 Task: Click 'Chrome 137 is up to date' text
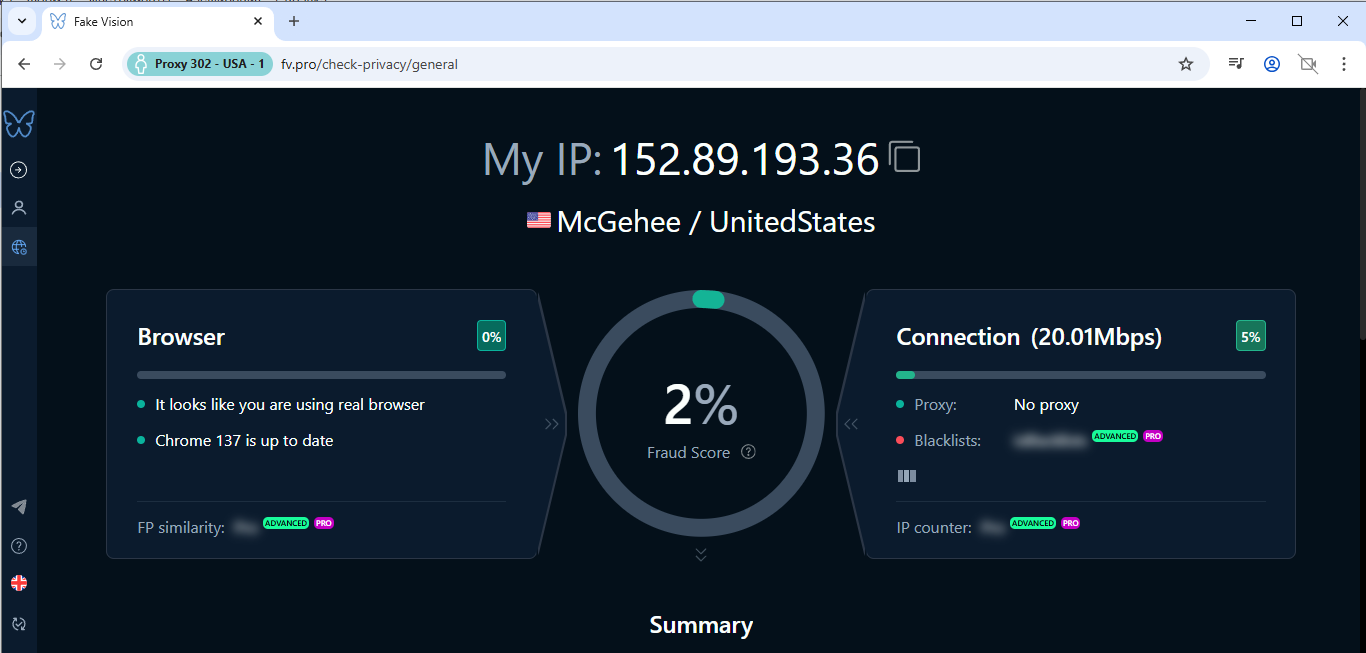tap(244, 440)
